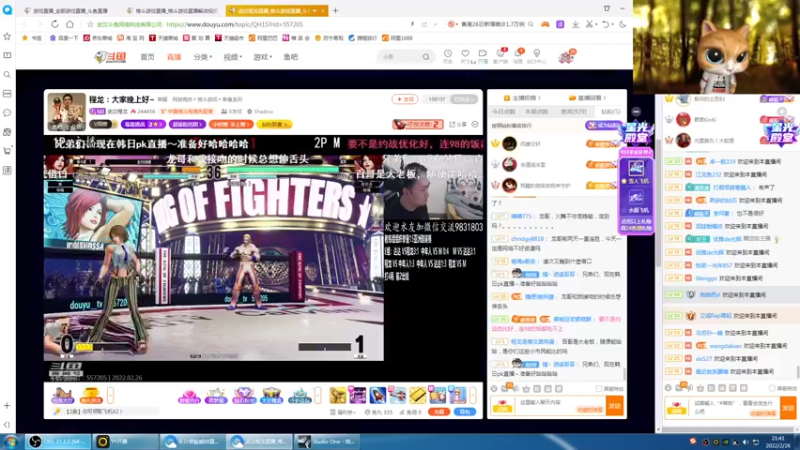The image size is (800, 450).
Task: Expand the 视频 dropdown in Douyu nav
Action: click(232, 57)
